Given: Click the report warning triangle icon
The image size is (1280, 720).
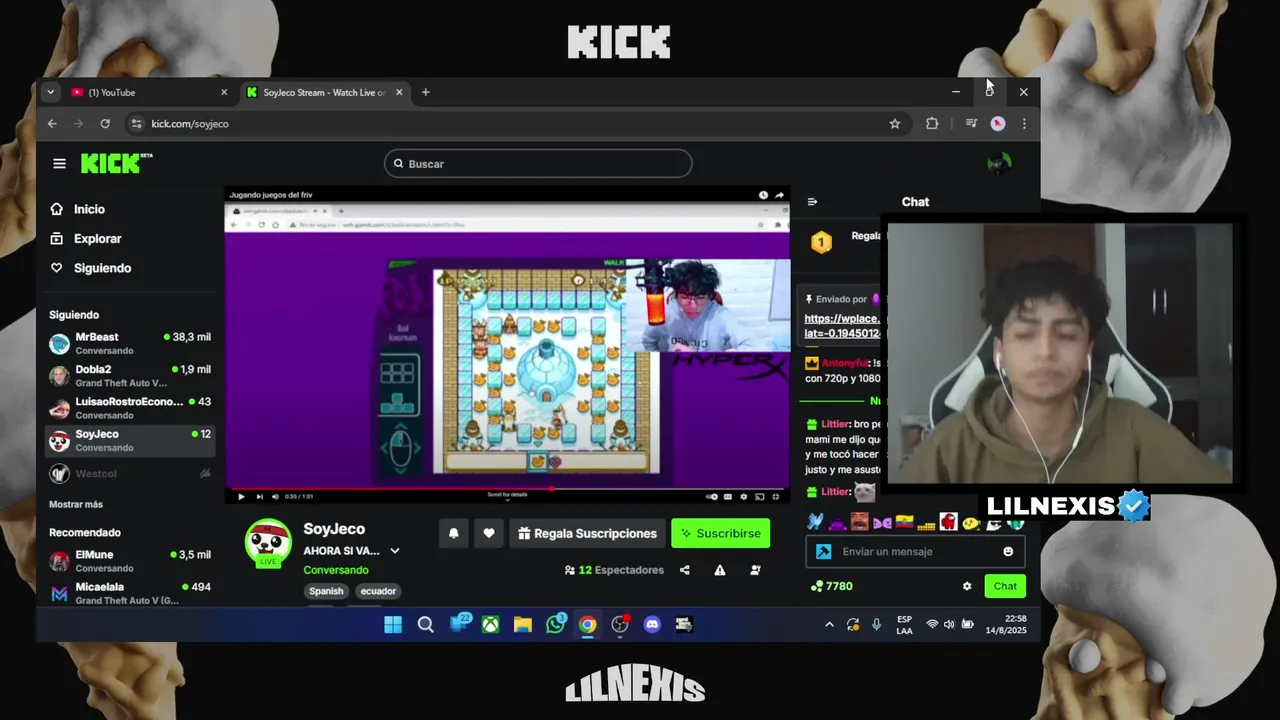Looking at the screenshot, I should click(x=720, y=570).
